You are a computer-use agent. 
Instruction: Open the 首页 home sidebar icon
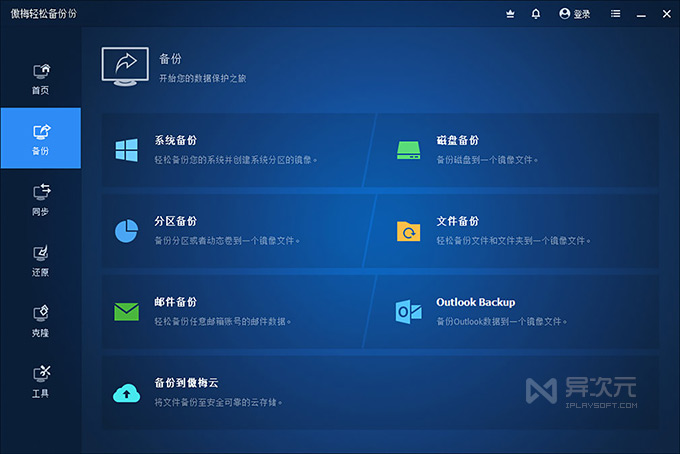(x=41, y=71)
